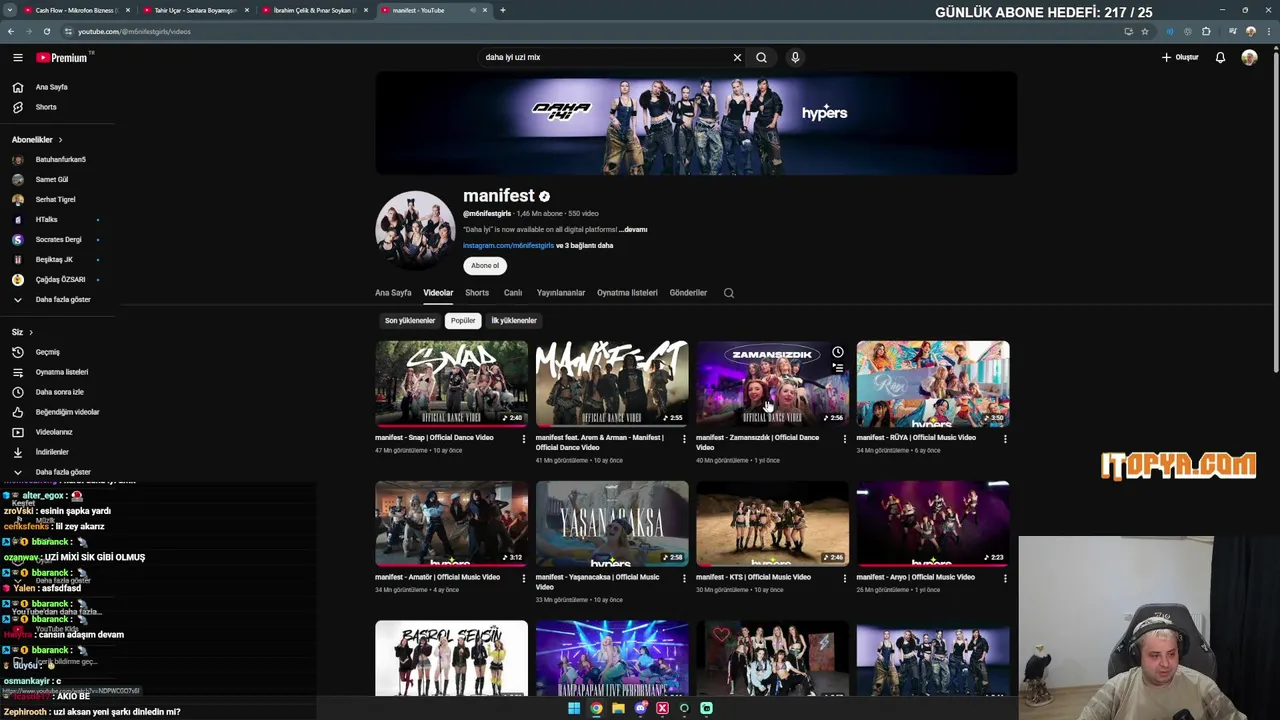Viewport: 1280px width, 720px height.
Task: Switch to the Videolar tab
Action: coord(438,293)
